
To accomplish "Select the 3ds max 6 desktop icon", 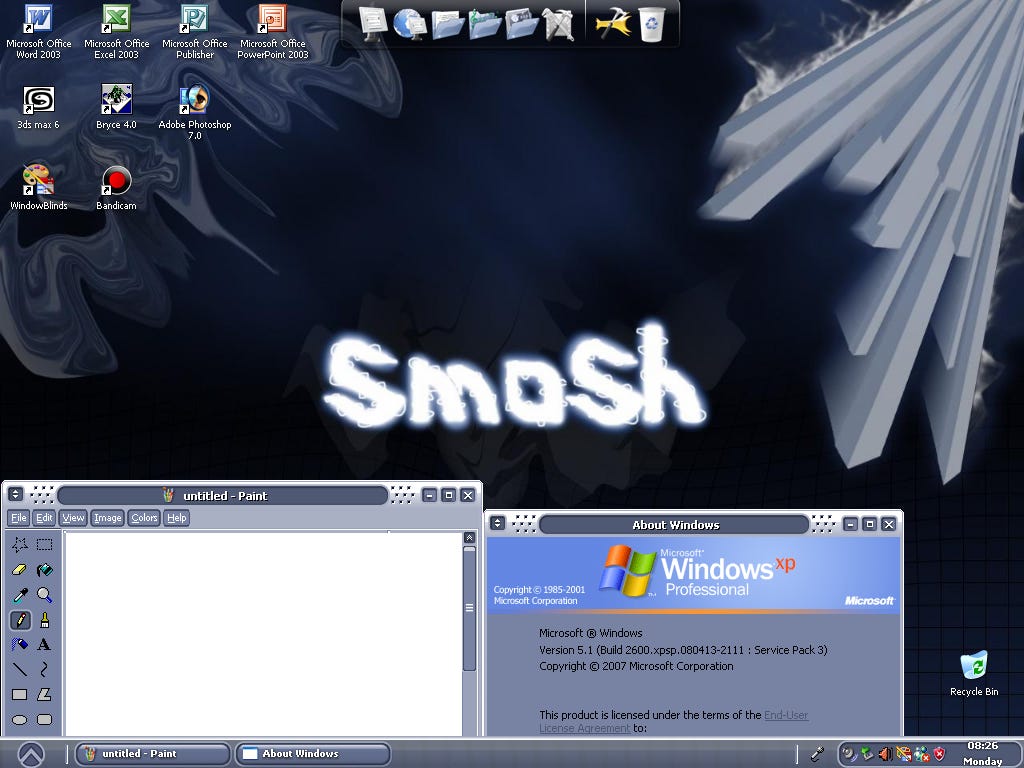I will click(x=39, y=108).
